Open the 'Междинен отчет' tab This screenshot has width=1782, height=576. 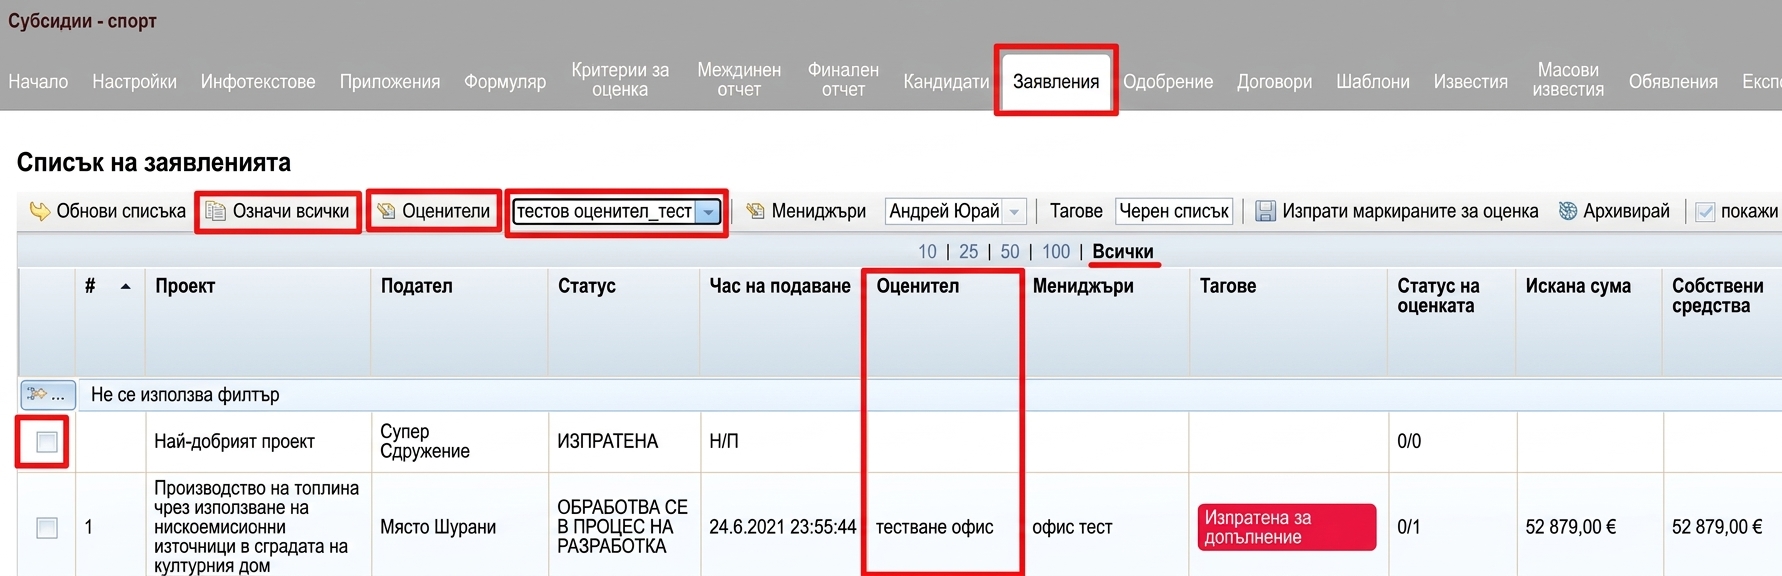pos(739,80)
